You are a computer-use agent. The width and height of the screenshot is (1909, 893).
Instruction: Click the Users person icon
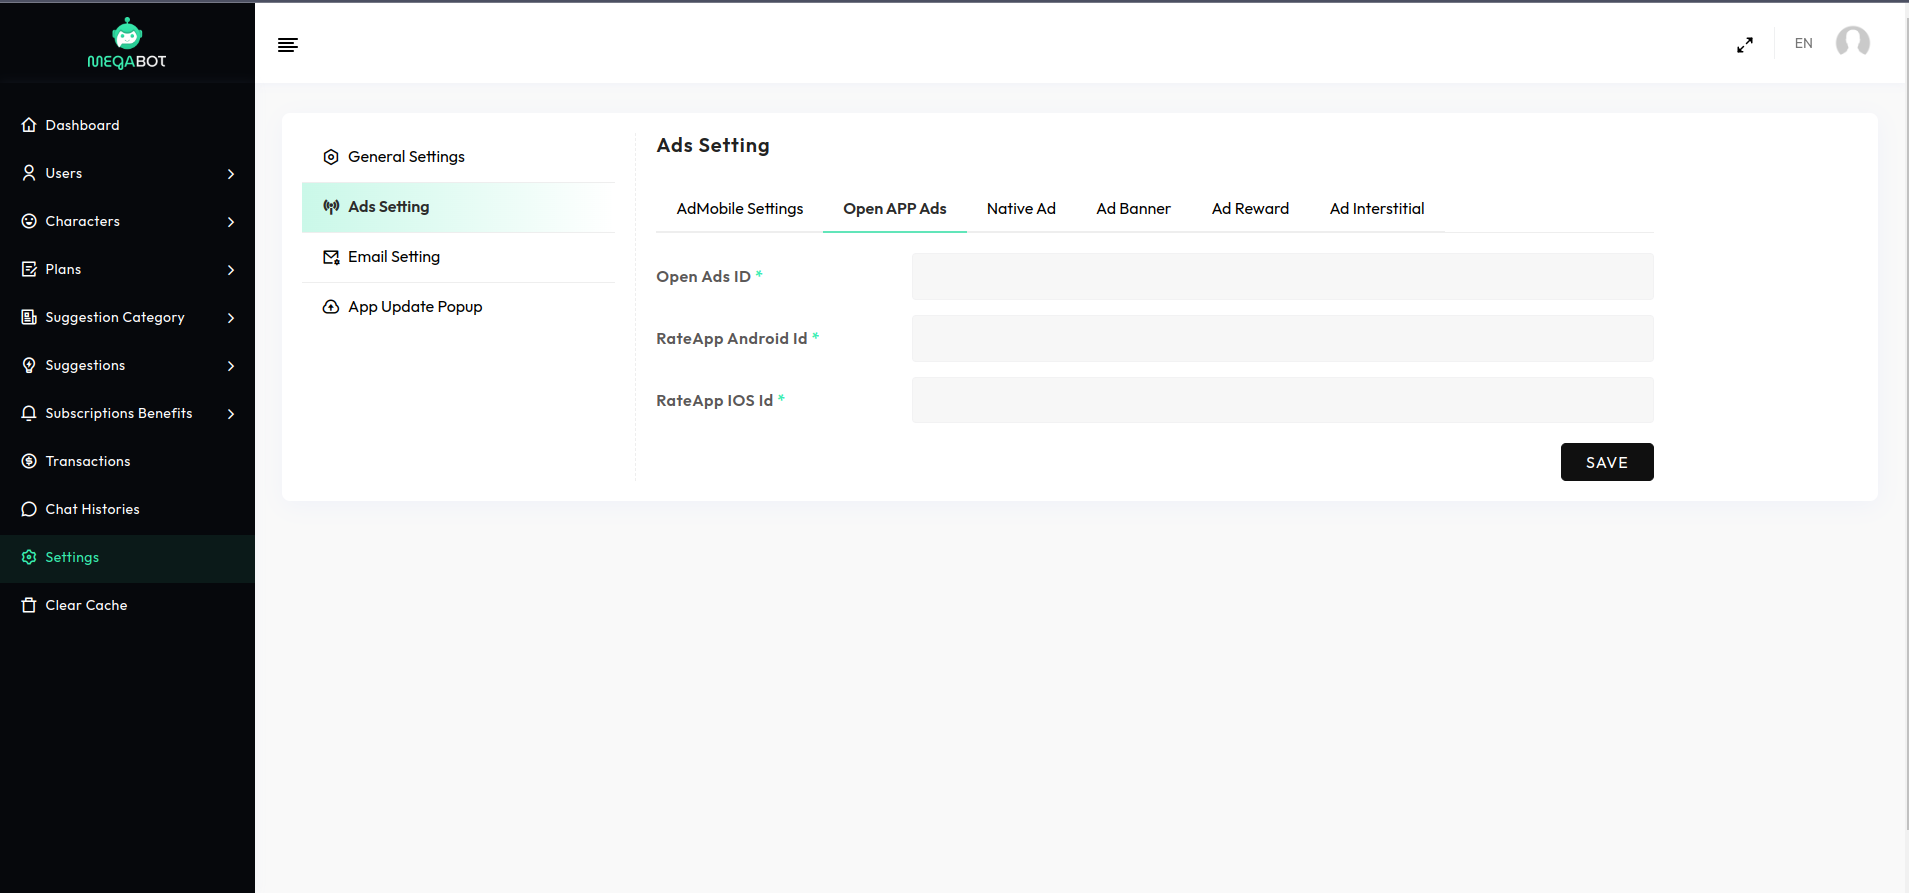[x=29, y=173]
